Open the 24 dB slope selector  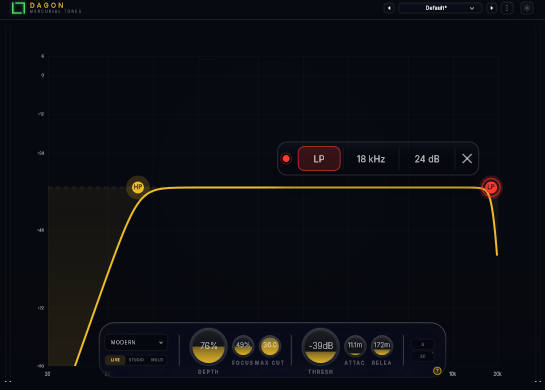[427, 159]
